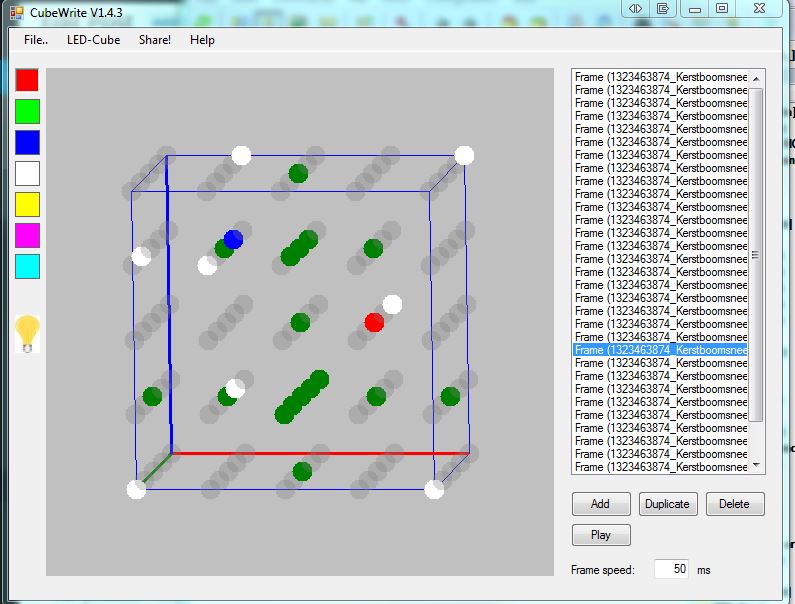Image resolution: width=795 pixels, height=604 pixels.
Task: Click the title bar button beside the double-arrow
Action: 663,9
